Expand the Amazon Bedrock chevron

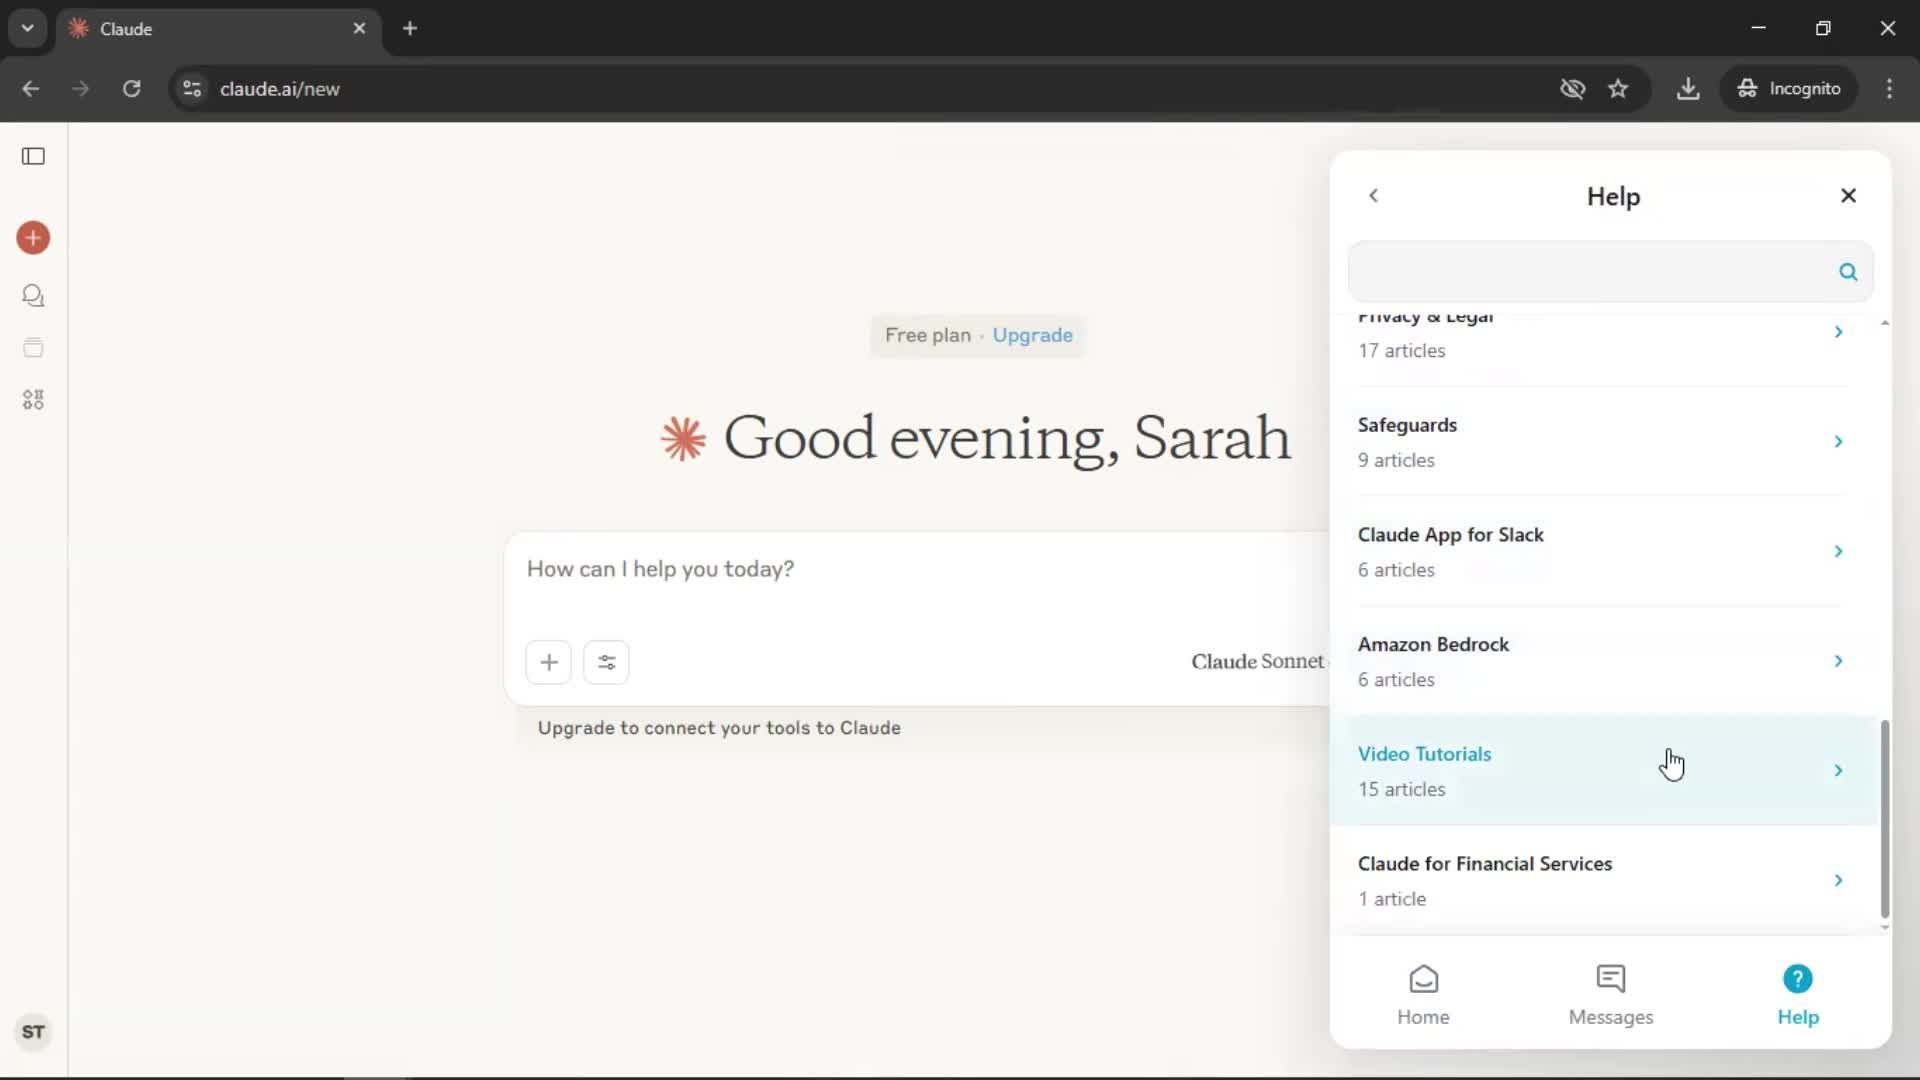pyautogui.click(x=1838, y=661)
